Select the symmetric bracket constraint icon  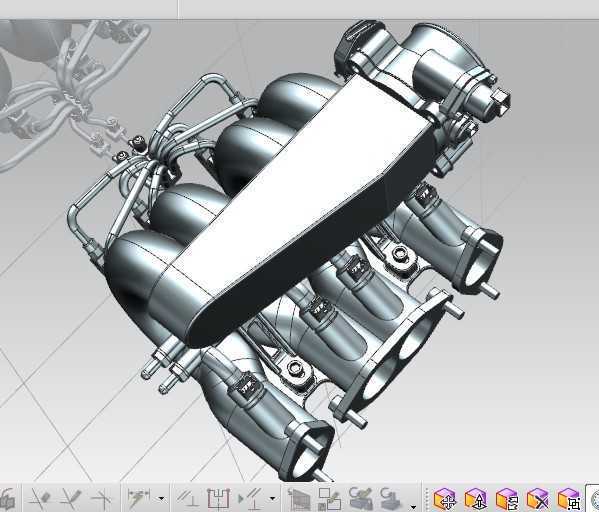coord(219,499)
